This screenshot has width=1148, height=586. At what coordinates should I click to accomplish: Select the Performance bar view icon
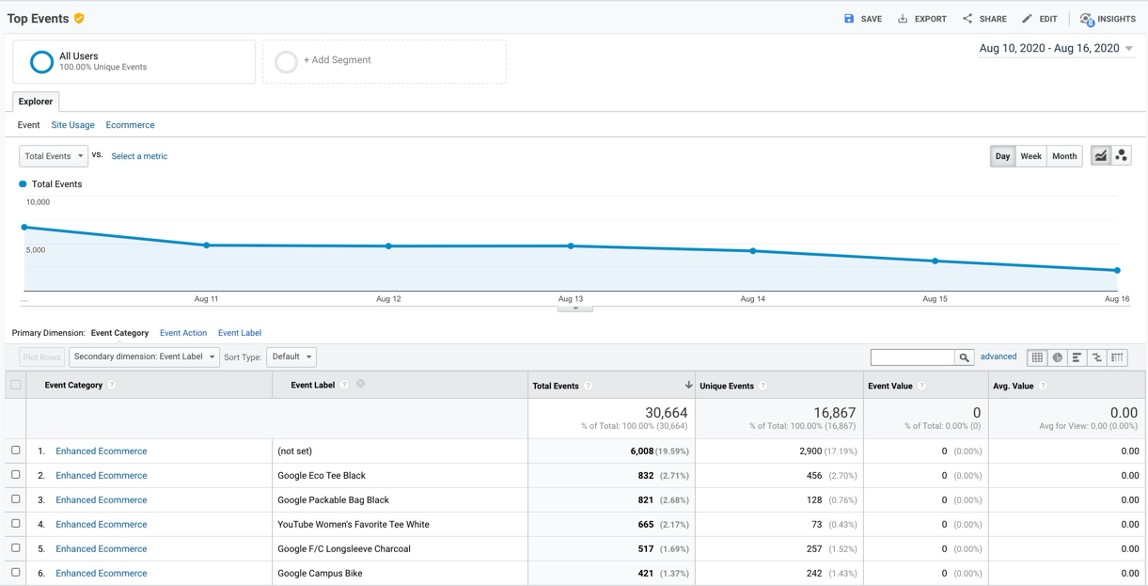pos(1077,357)
